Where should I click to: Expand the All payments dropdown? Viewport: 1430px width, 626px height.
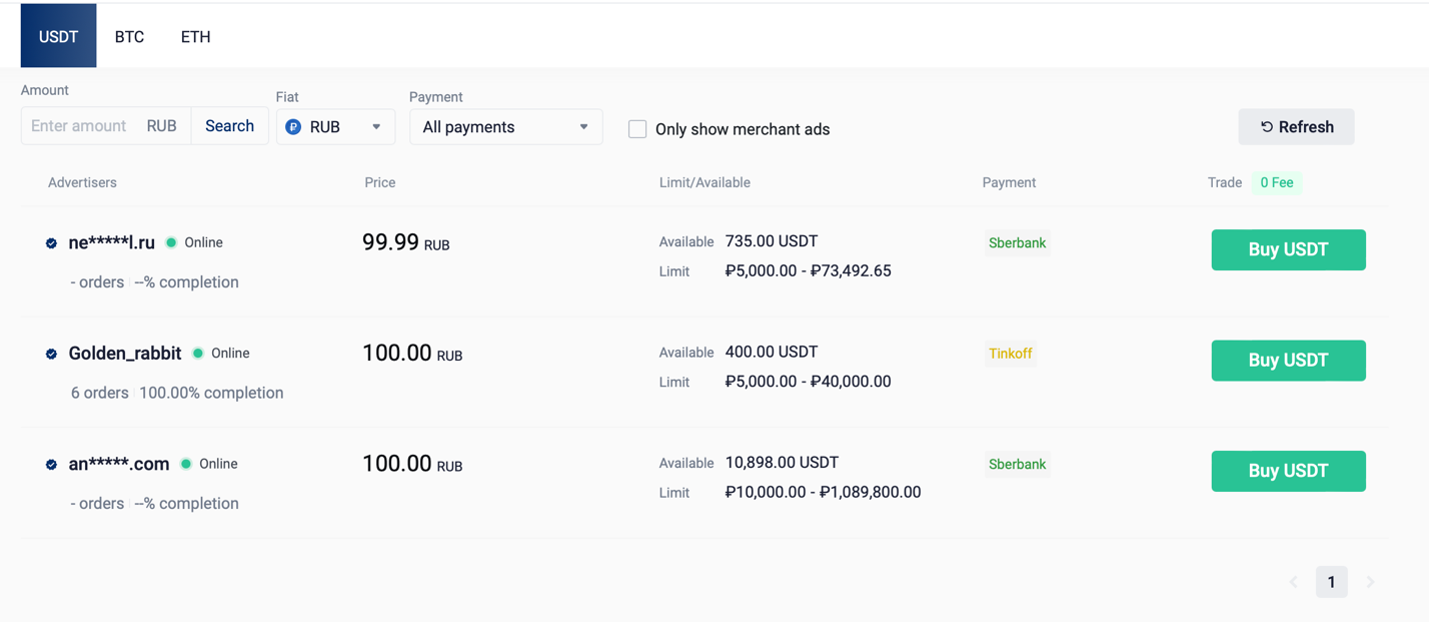pyautogui.click(x=505, y=127)
